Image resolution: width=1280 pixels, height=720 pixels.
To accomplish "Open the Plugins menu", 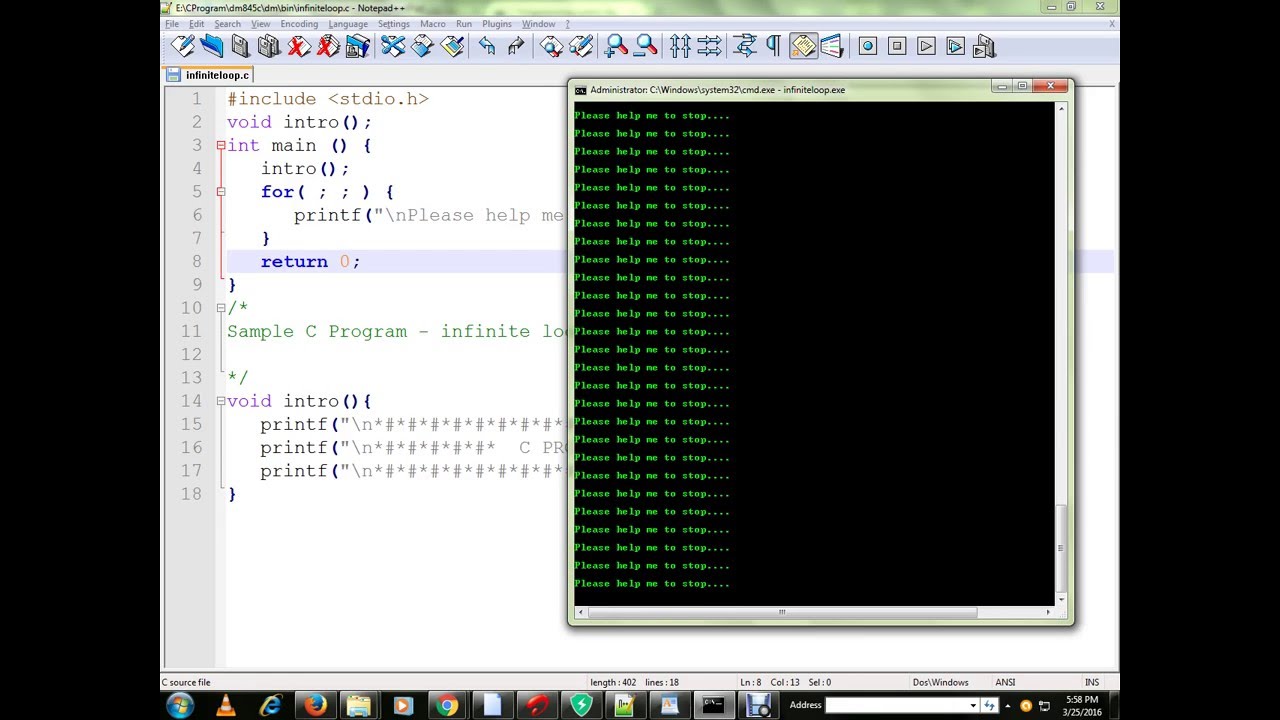I will 497,24.
